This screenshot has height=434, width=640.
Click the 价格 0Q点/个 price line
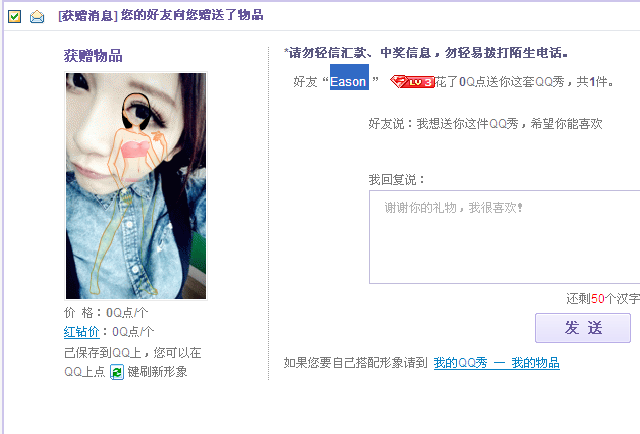pos(106,313)
